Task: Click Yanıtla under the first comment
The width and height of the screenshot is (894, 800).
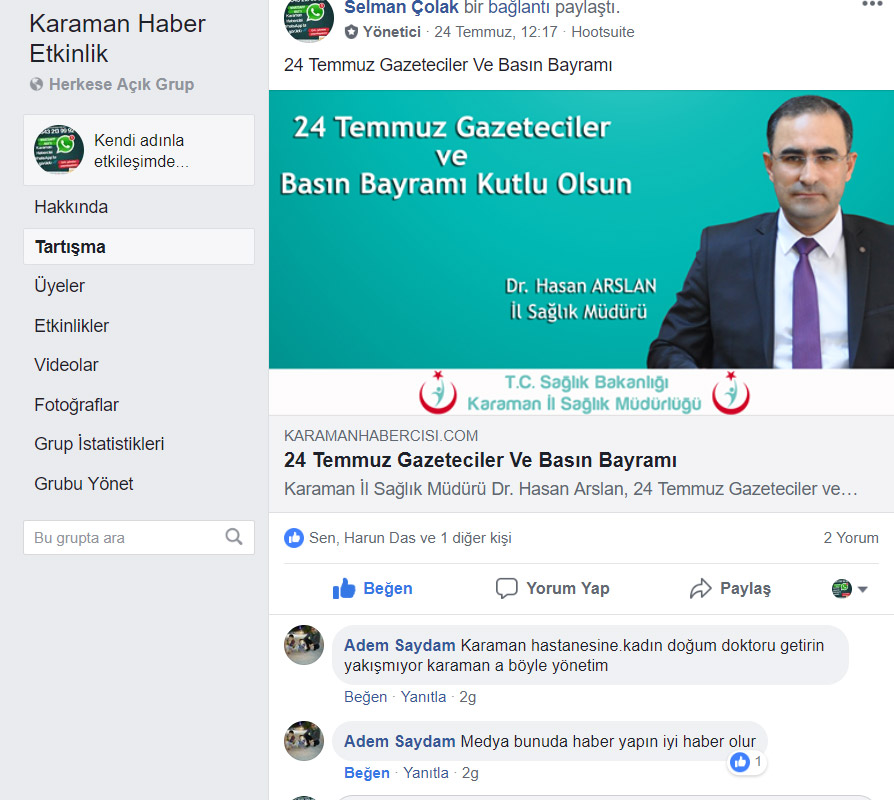Action: [423, 697]
